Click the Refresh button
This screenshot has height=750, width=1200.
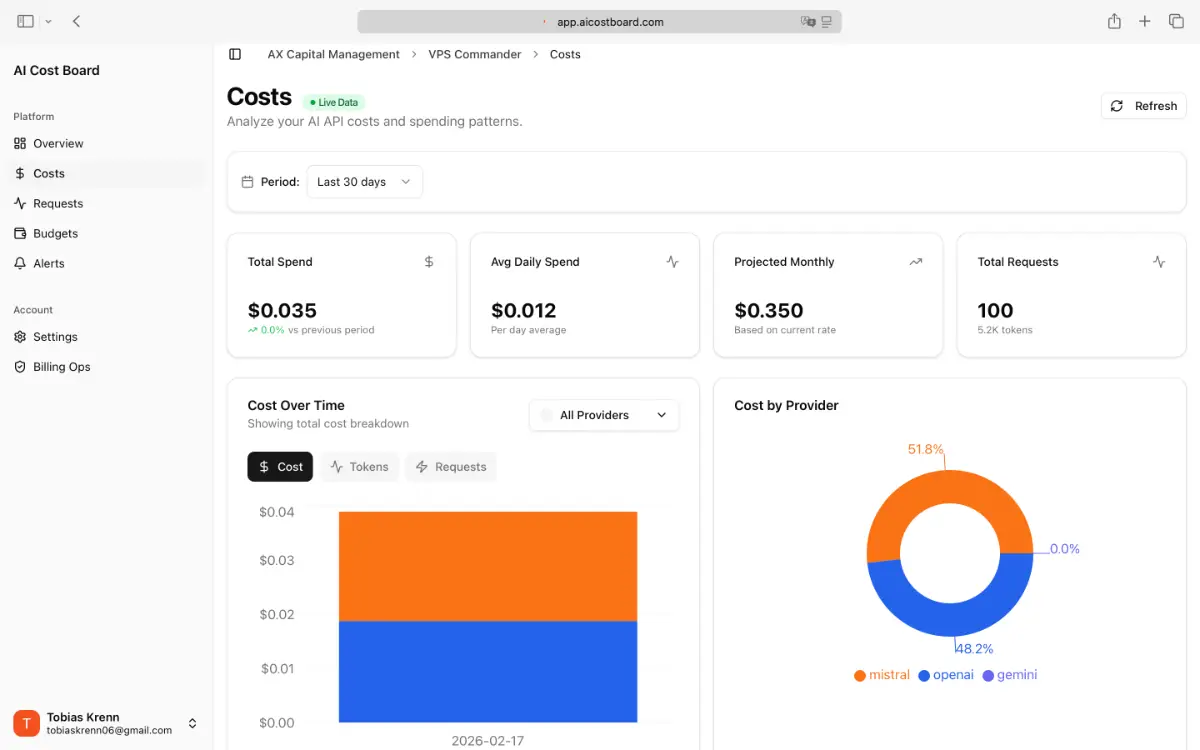pyautogui.click(x=1143, y=106)
